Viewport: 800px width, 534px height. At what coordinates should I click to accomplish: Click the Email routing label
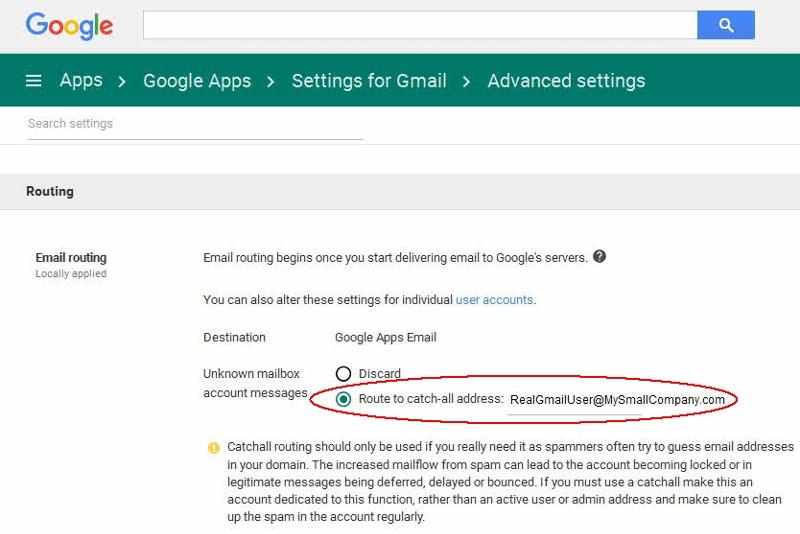(71, 258)
